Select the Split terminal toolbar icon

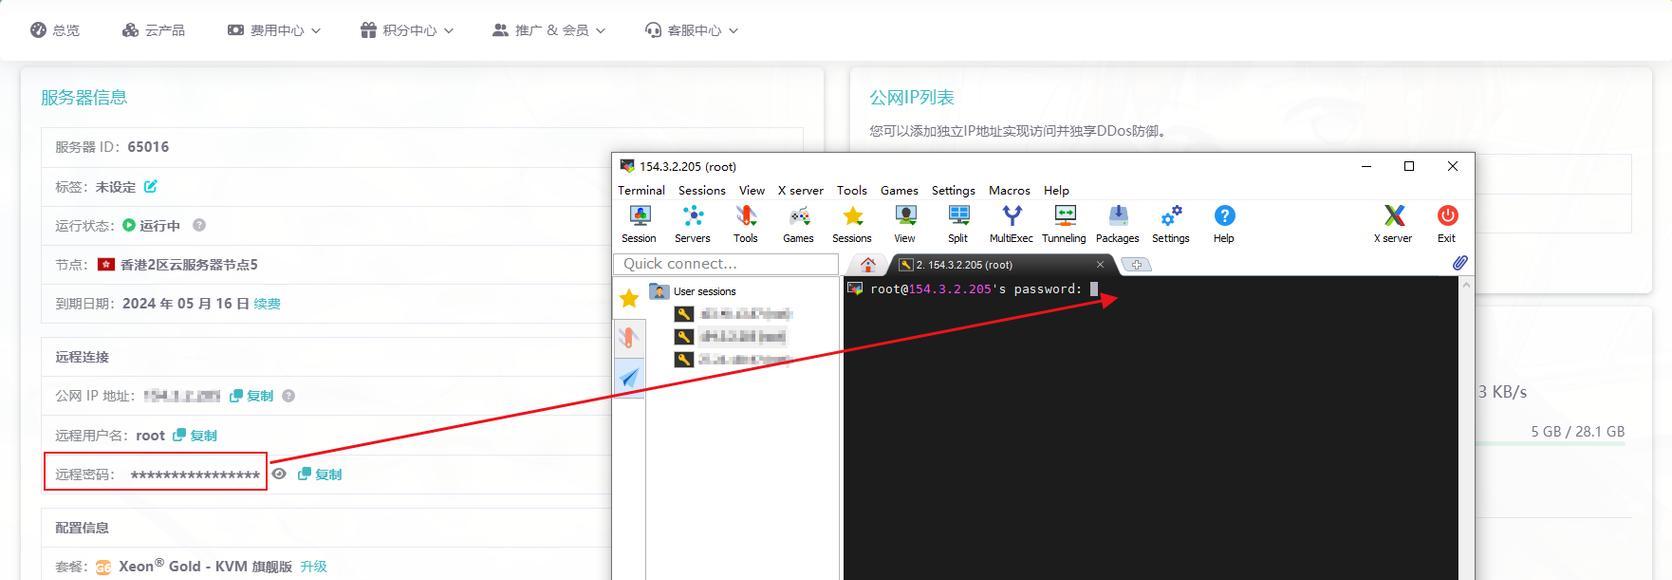point(958,224)
